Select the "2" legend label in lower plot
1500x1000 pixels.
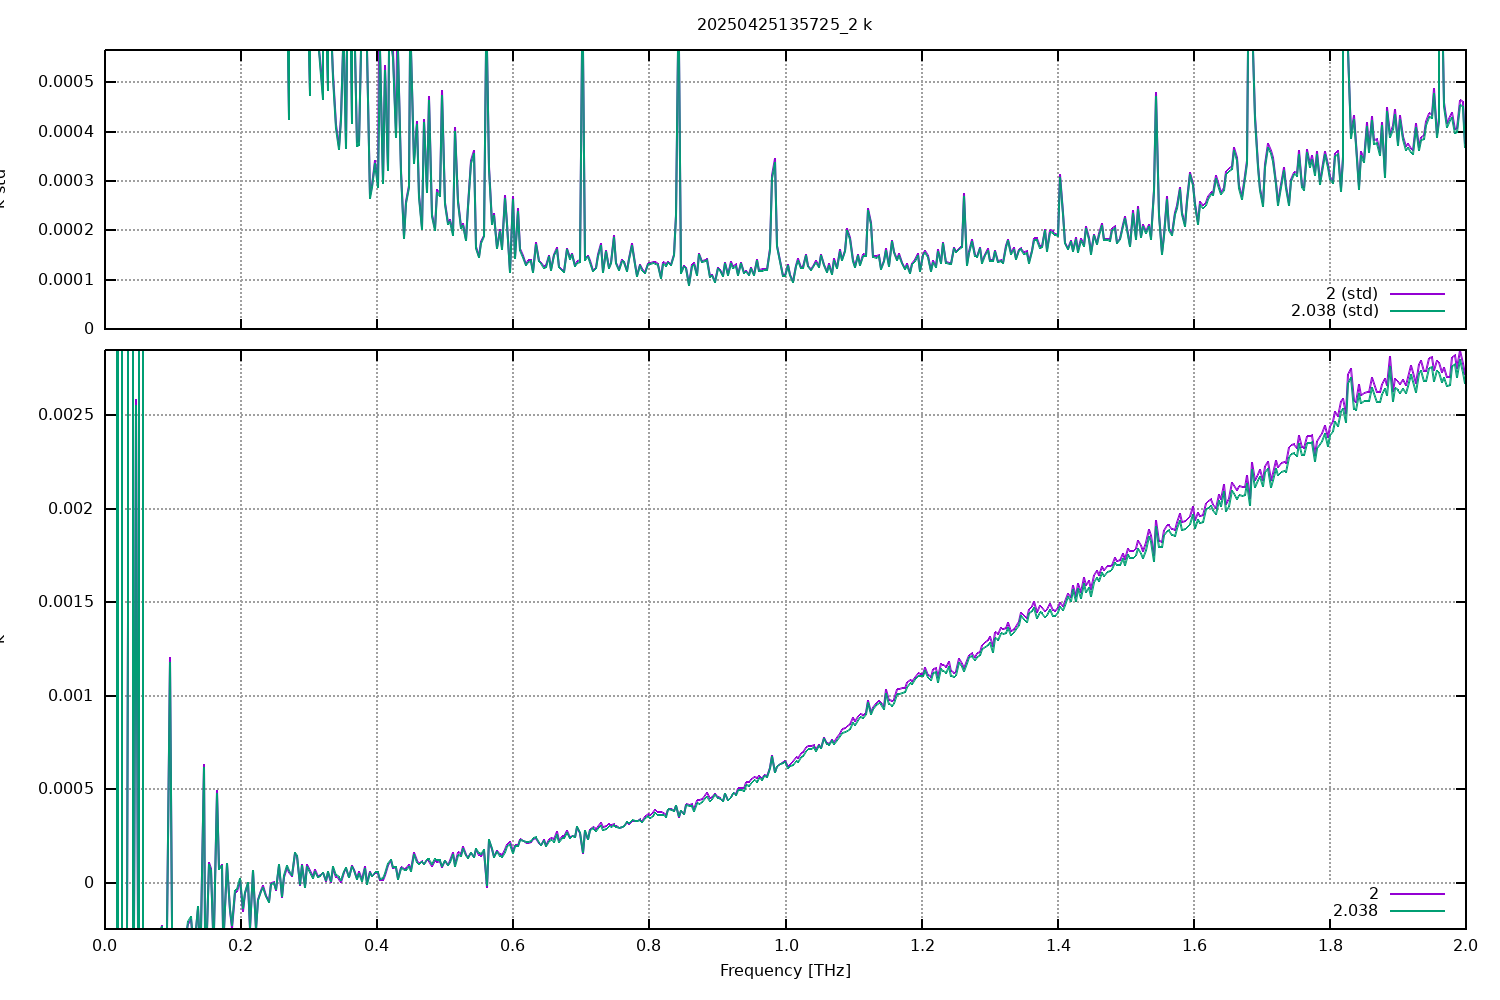pyautogui.click(x=1373, y=894)
